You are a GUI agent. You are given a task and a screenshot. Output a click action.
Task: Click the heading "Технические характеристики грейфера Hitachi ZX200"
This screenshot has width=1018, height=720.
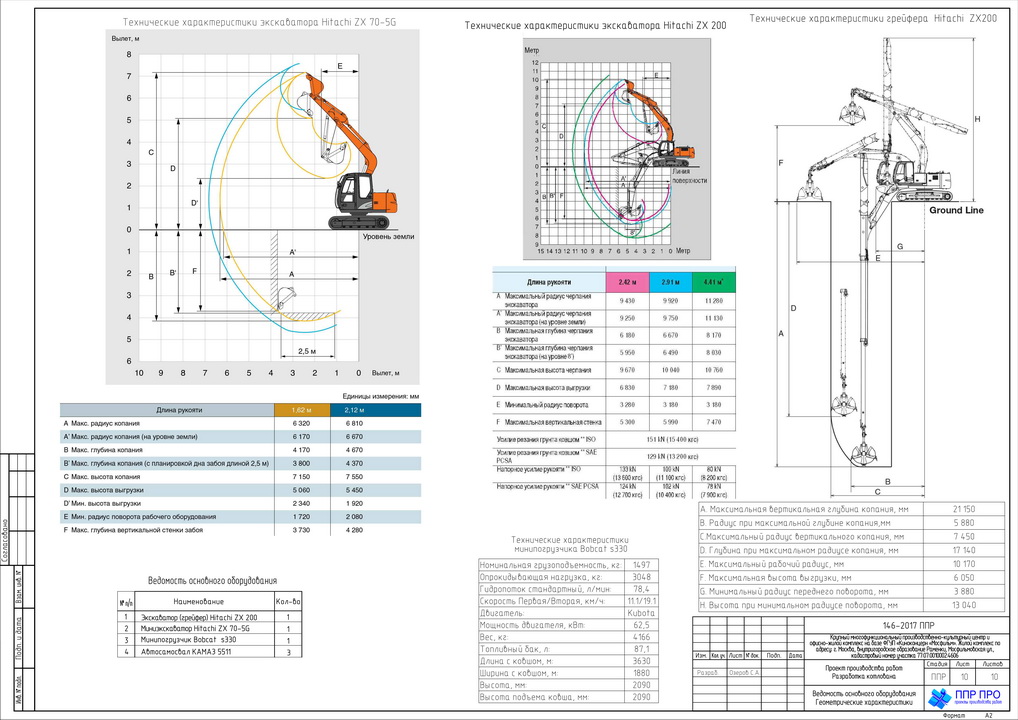point(873,19)
